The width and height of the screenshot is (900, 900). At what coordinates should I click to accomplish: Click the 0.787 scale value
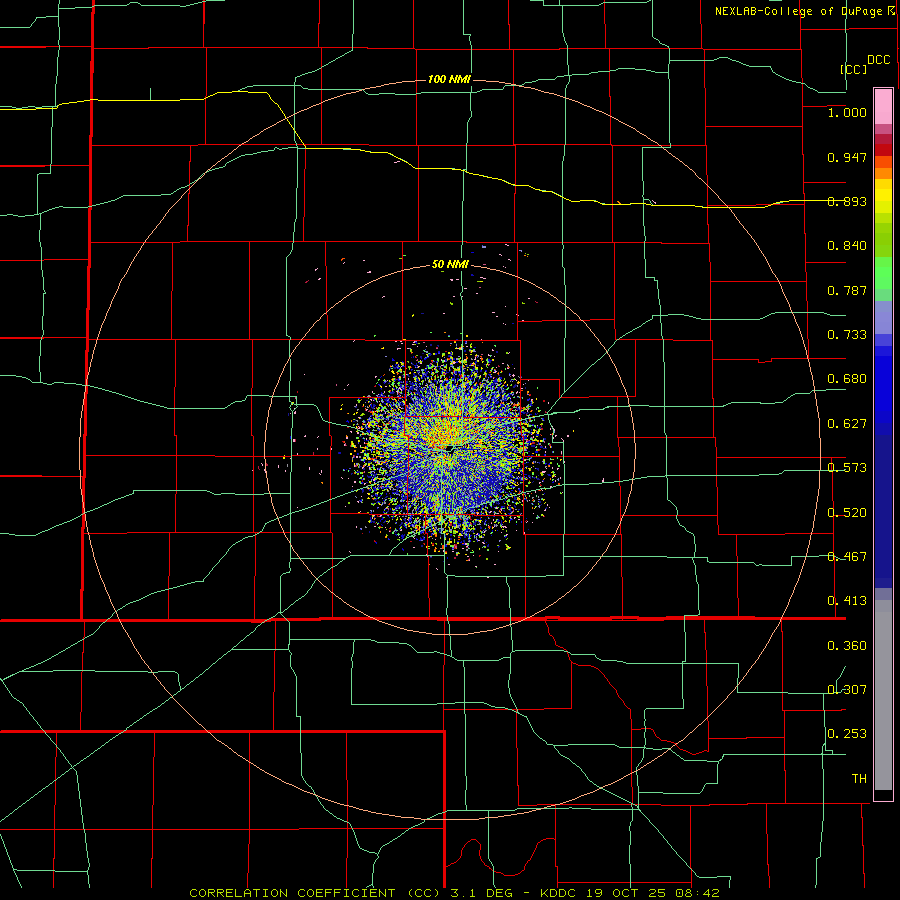[x=847, y=290]
